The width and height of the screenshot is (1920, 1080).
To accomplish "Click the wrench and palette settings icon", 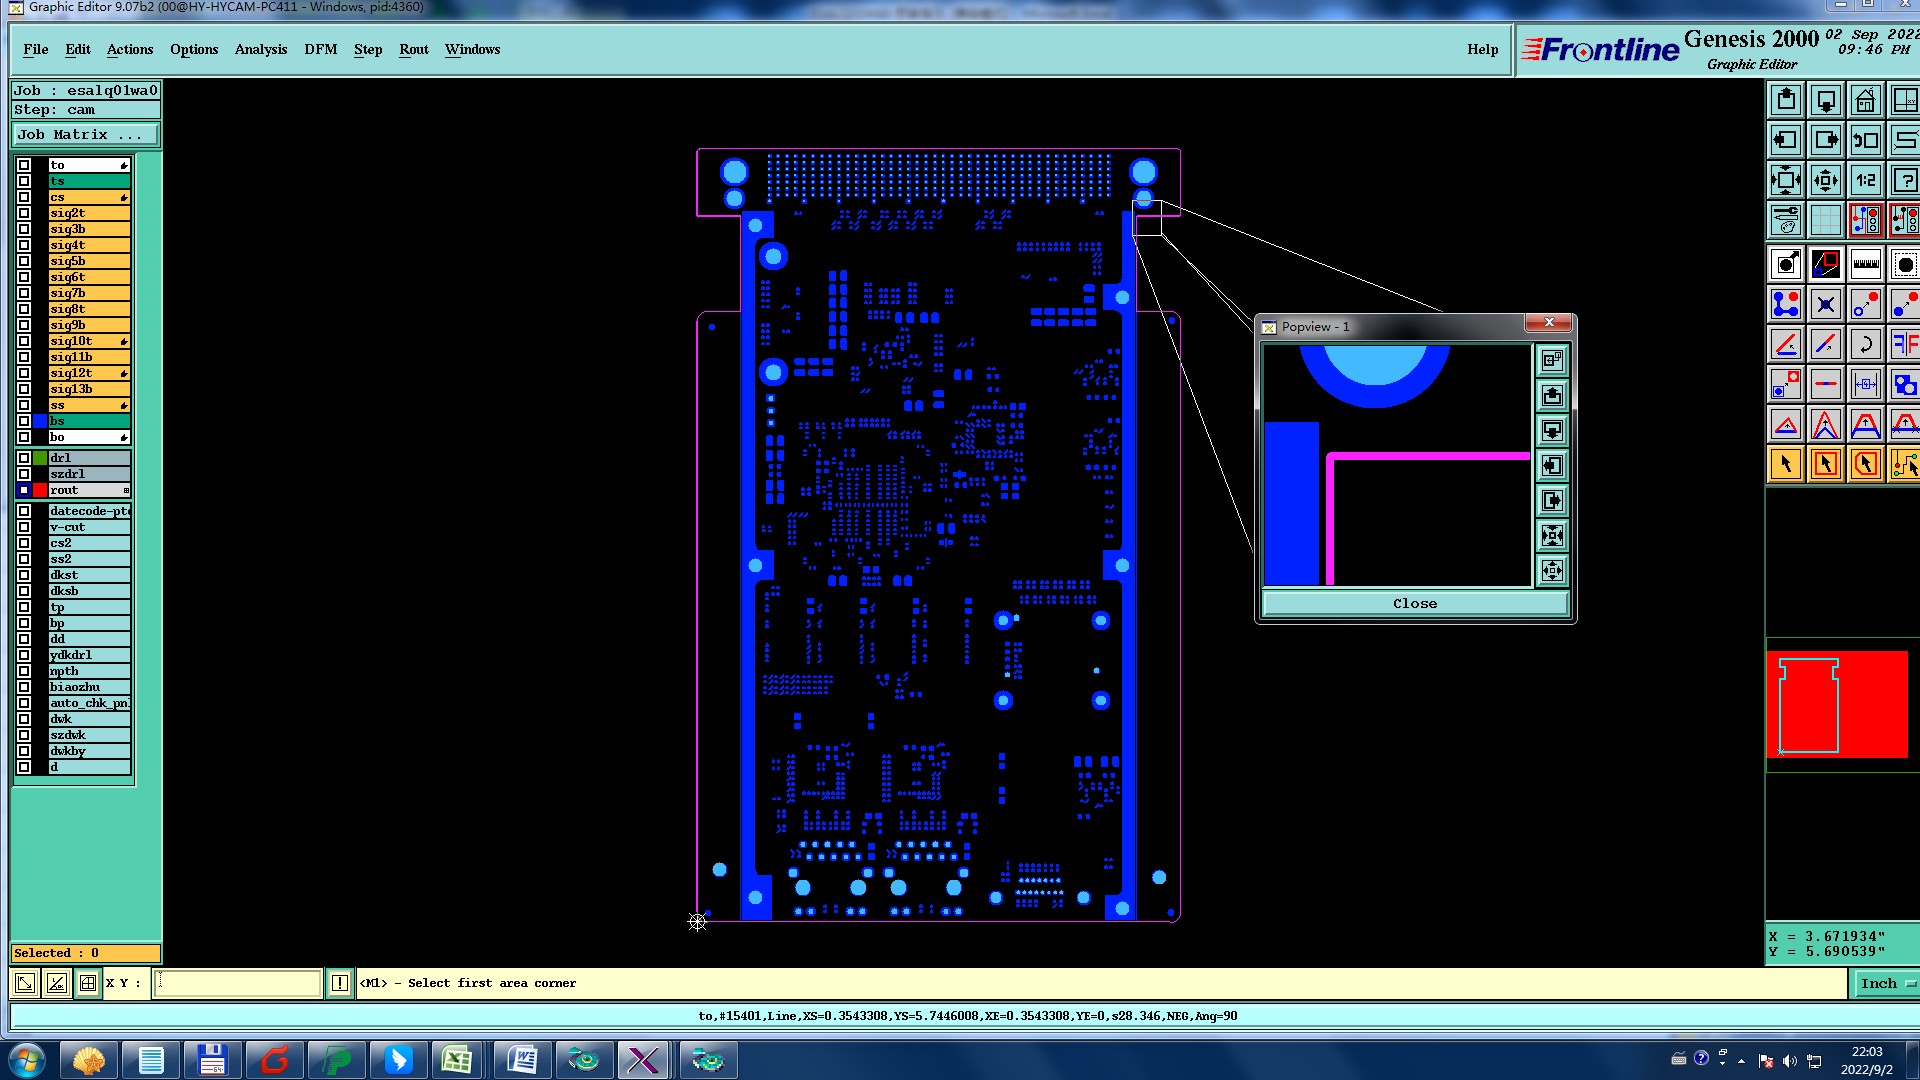I will coord(1786,220).
